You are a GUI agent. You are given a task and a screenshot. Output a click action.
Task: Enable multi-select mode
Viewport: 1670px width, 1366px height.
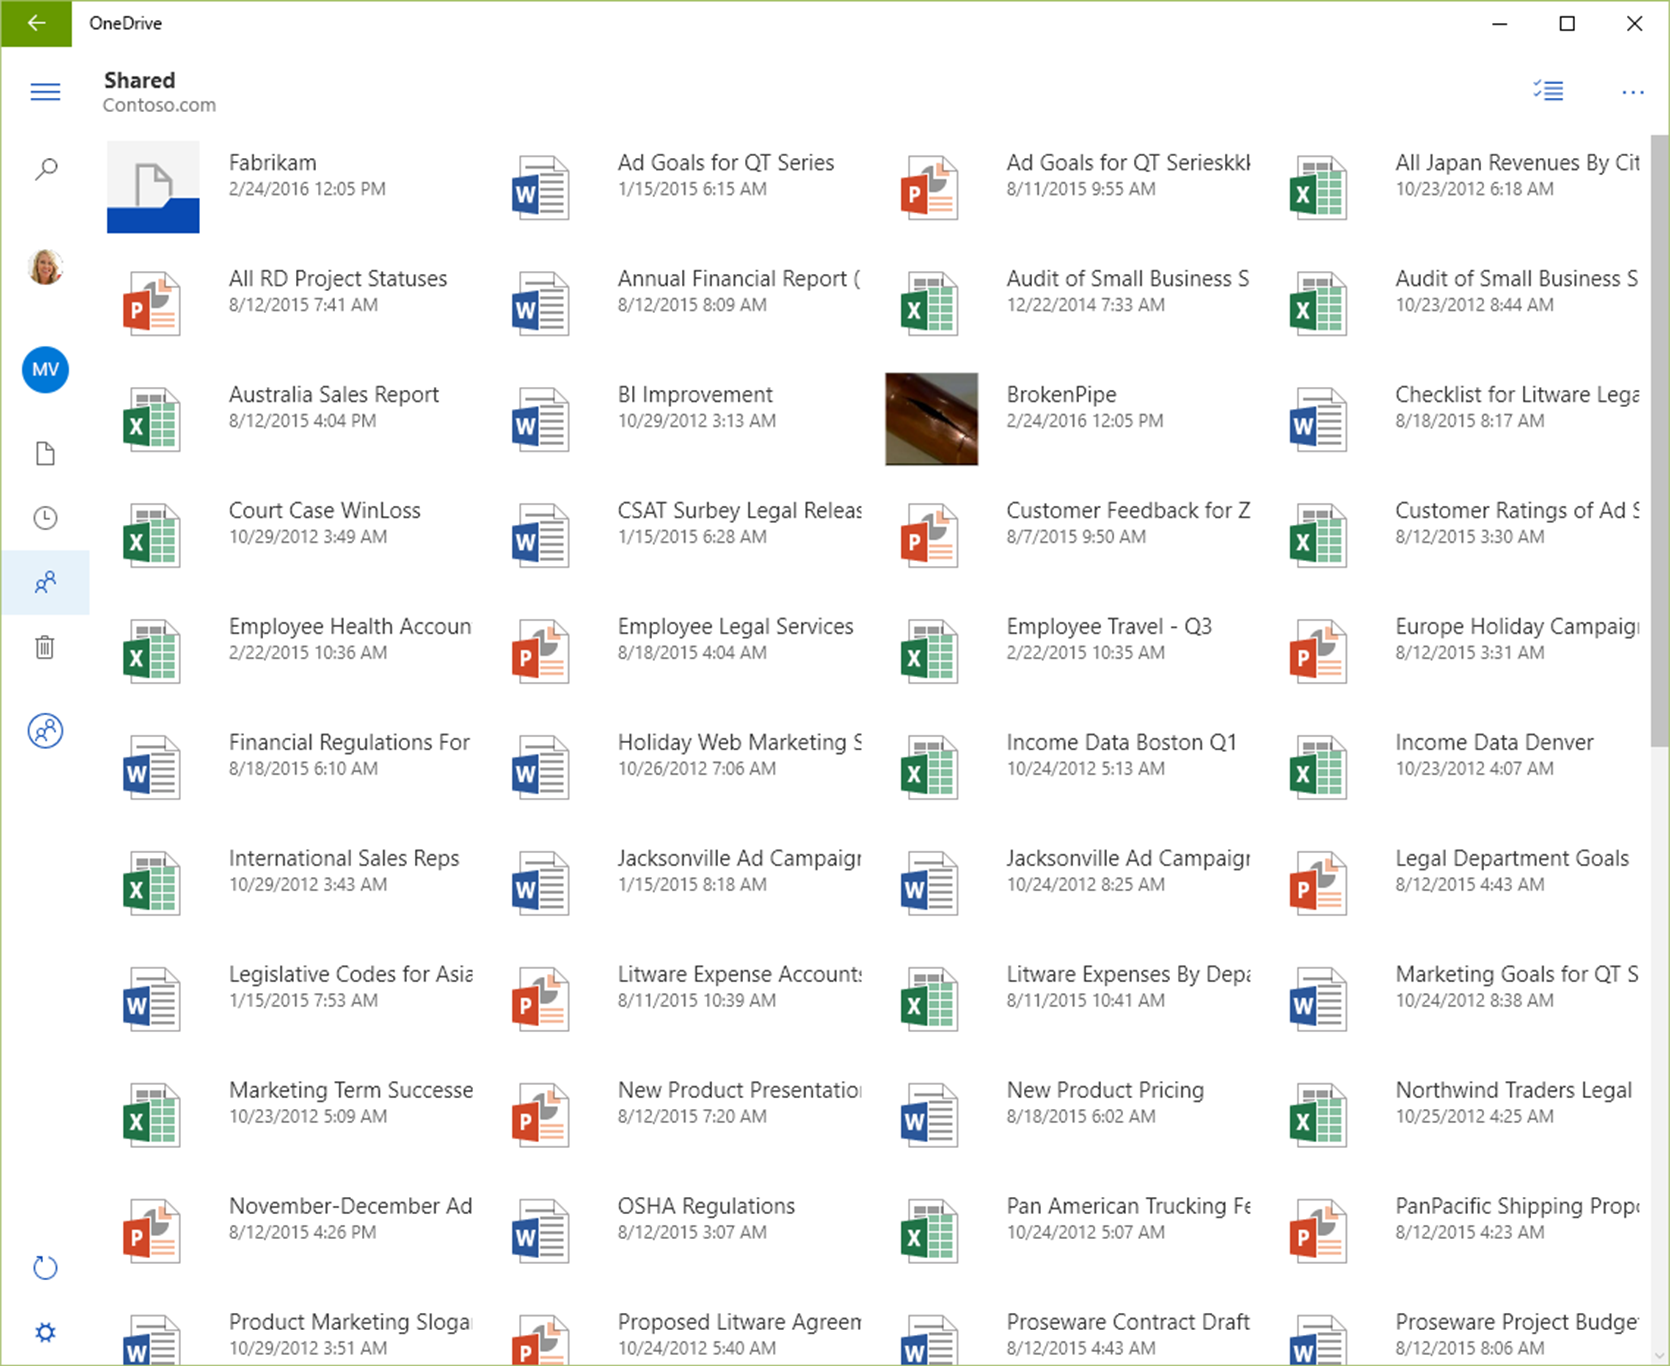[x=1548, y=91]
